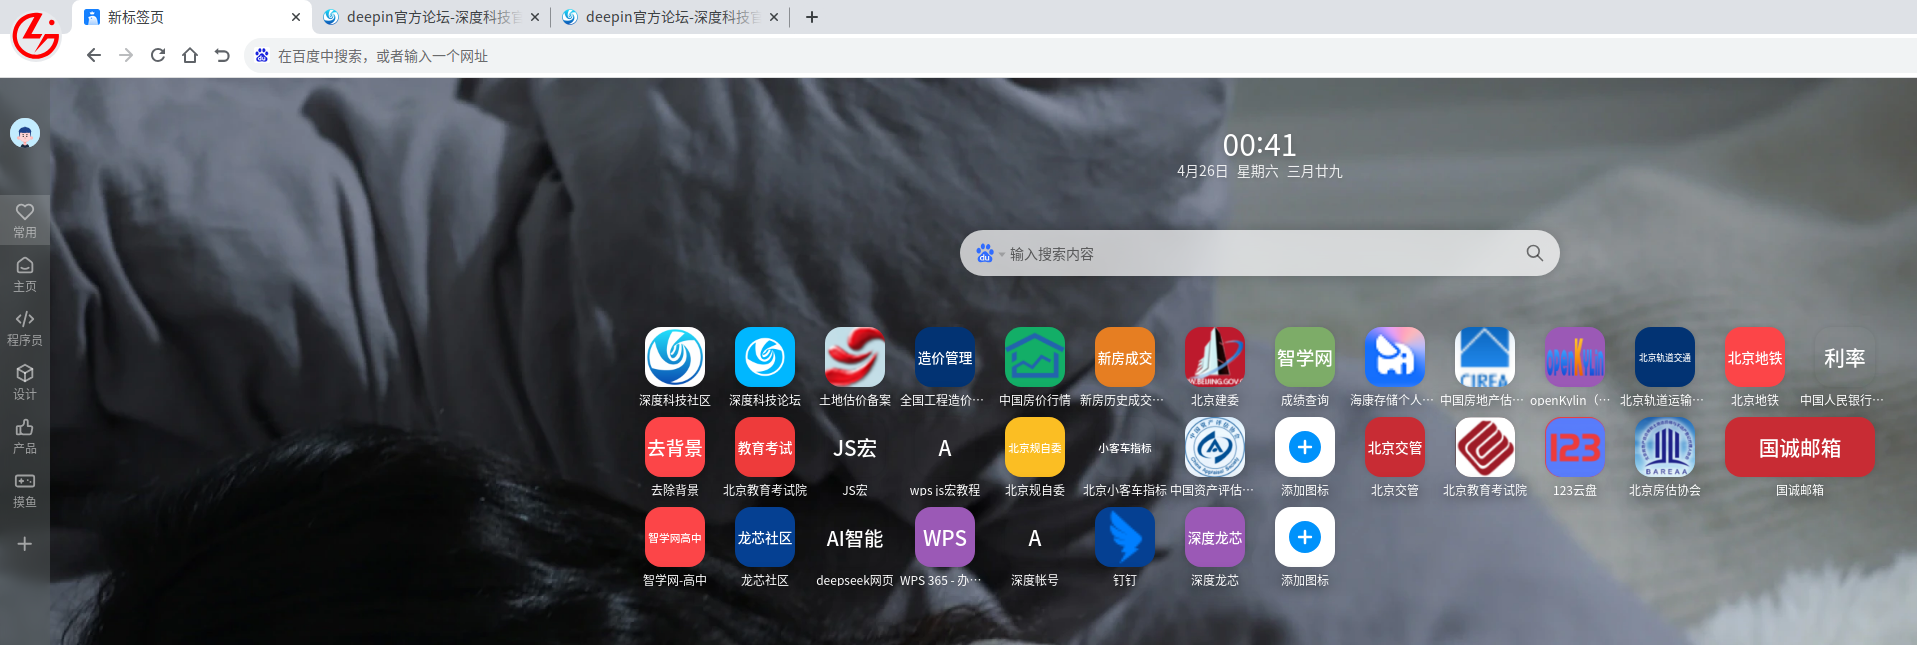The width and height of the screenshot is (1917, 645).
Task: Open the 北京地铁 red shortcut icon
Action: point(1755,357)
